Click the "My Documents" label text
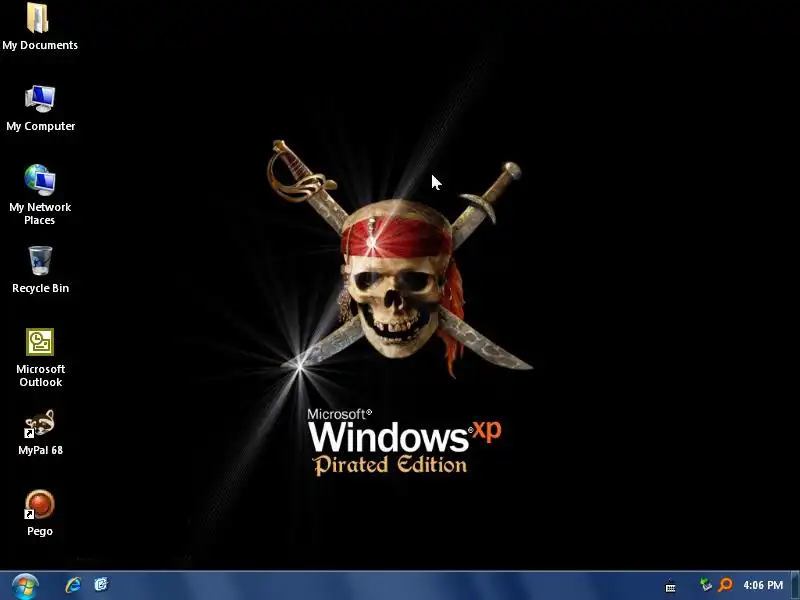 [40, 45]
